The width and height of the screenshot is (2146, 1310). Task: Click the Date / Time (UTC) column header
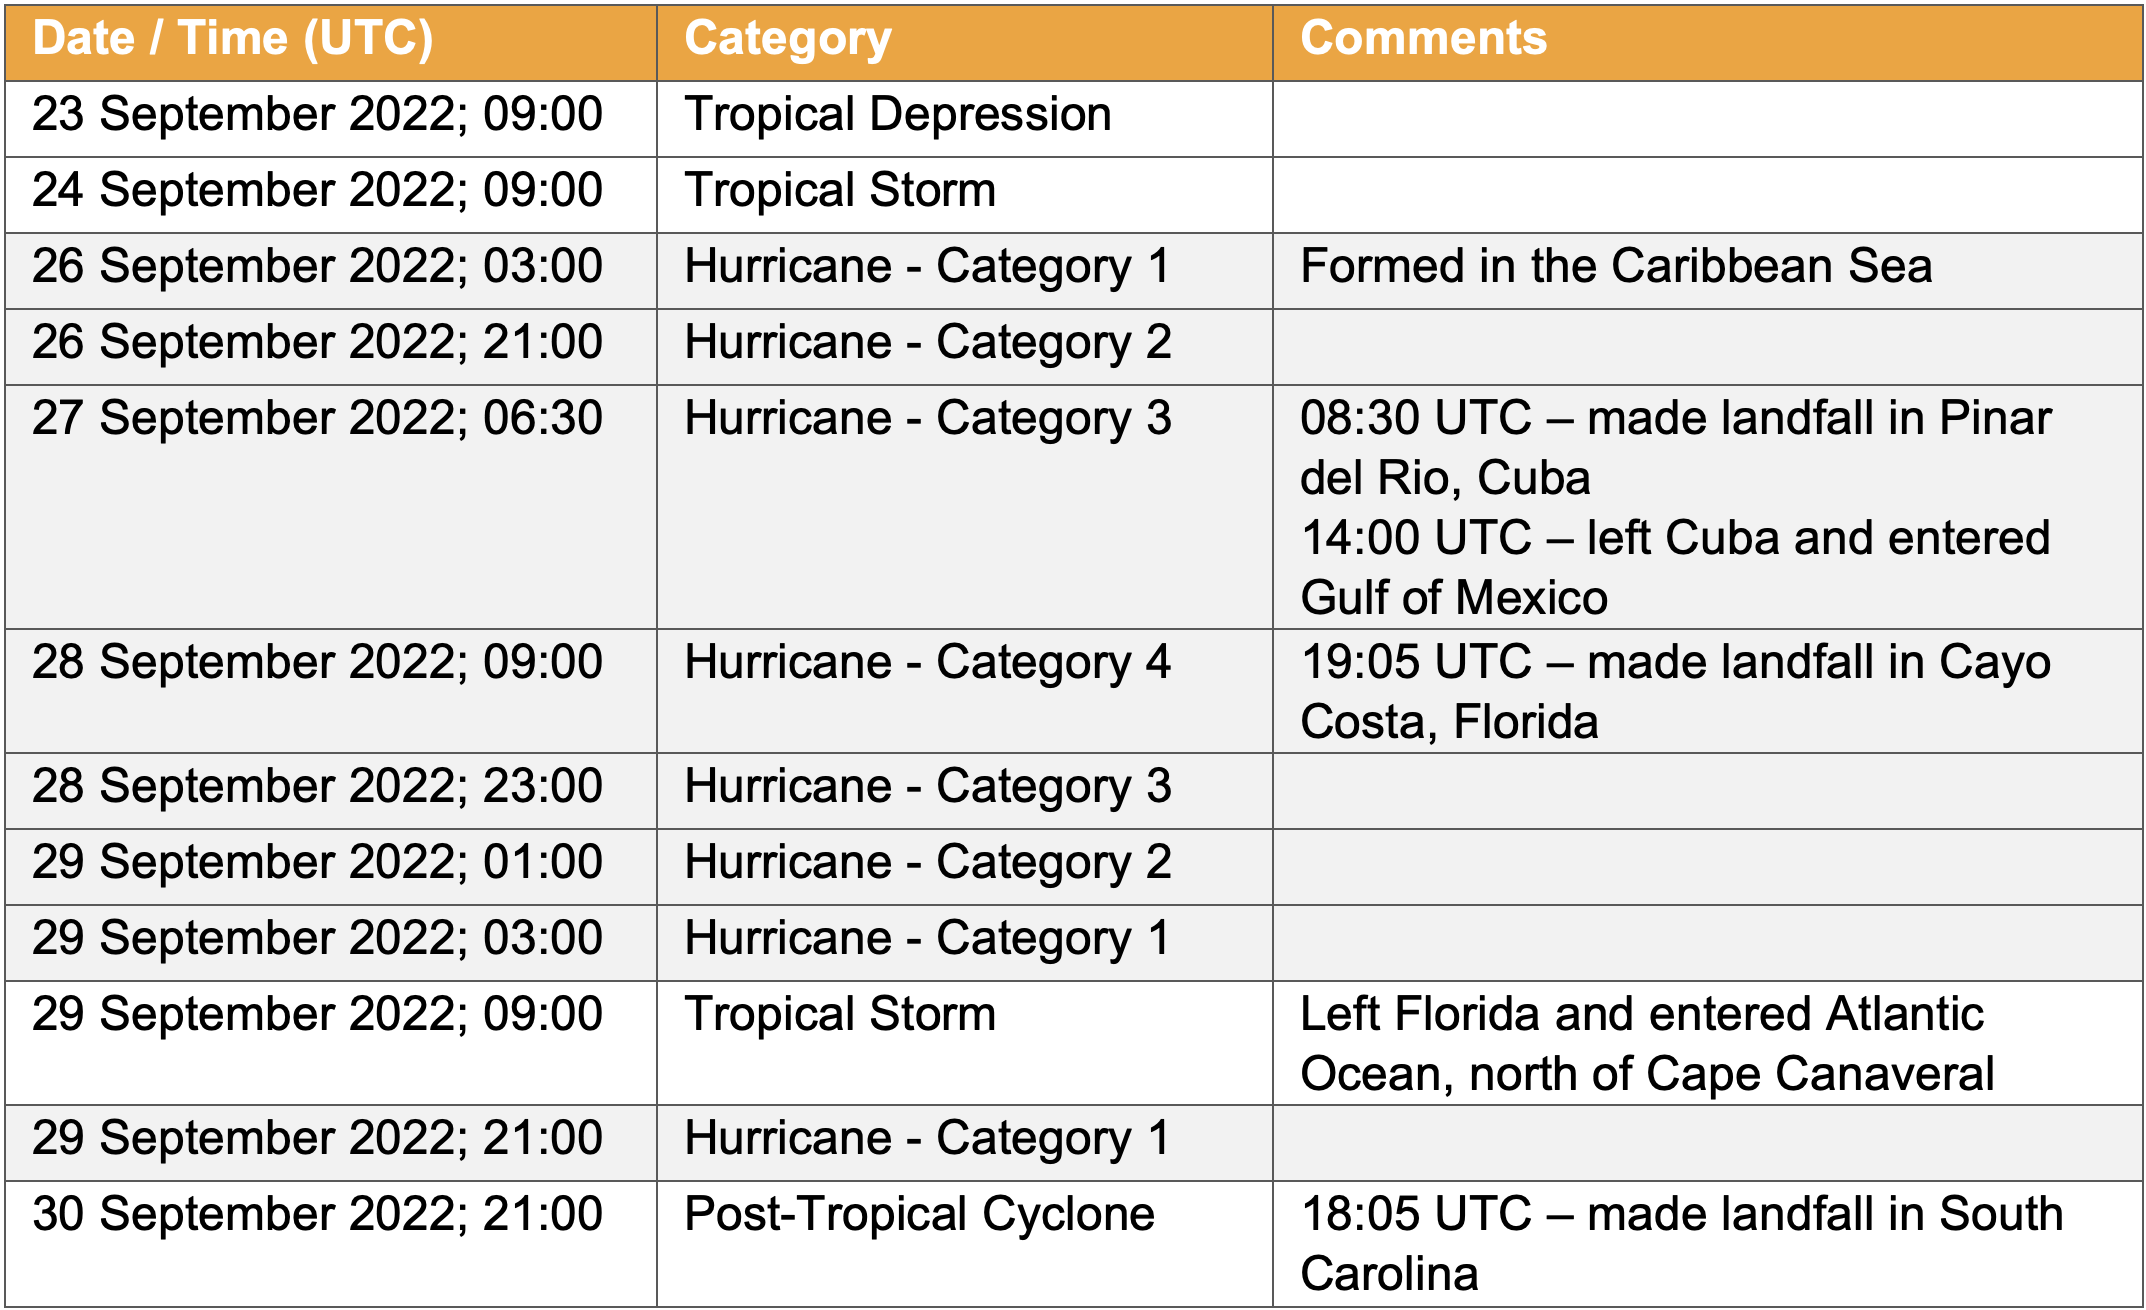click(232, 40)
